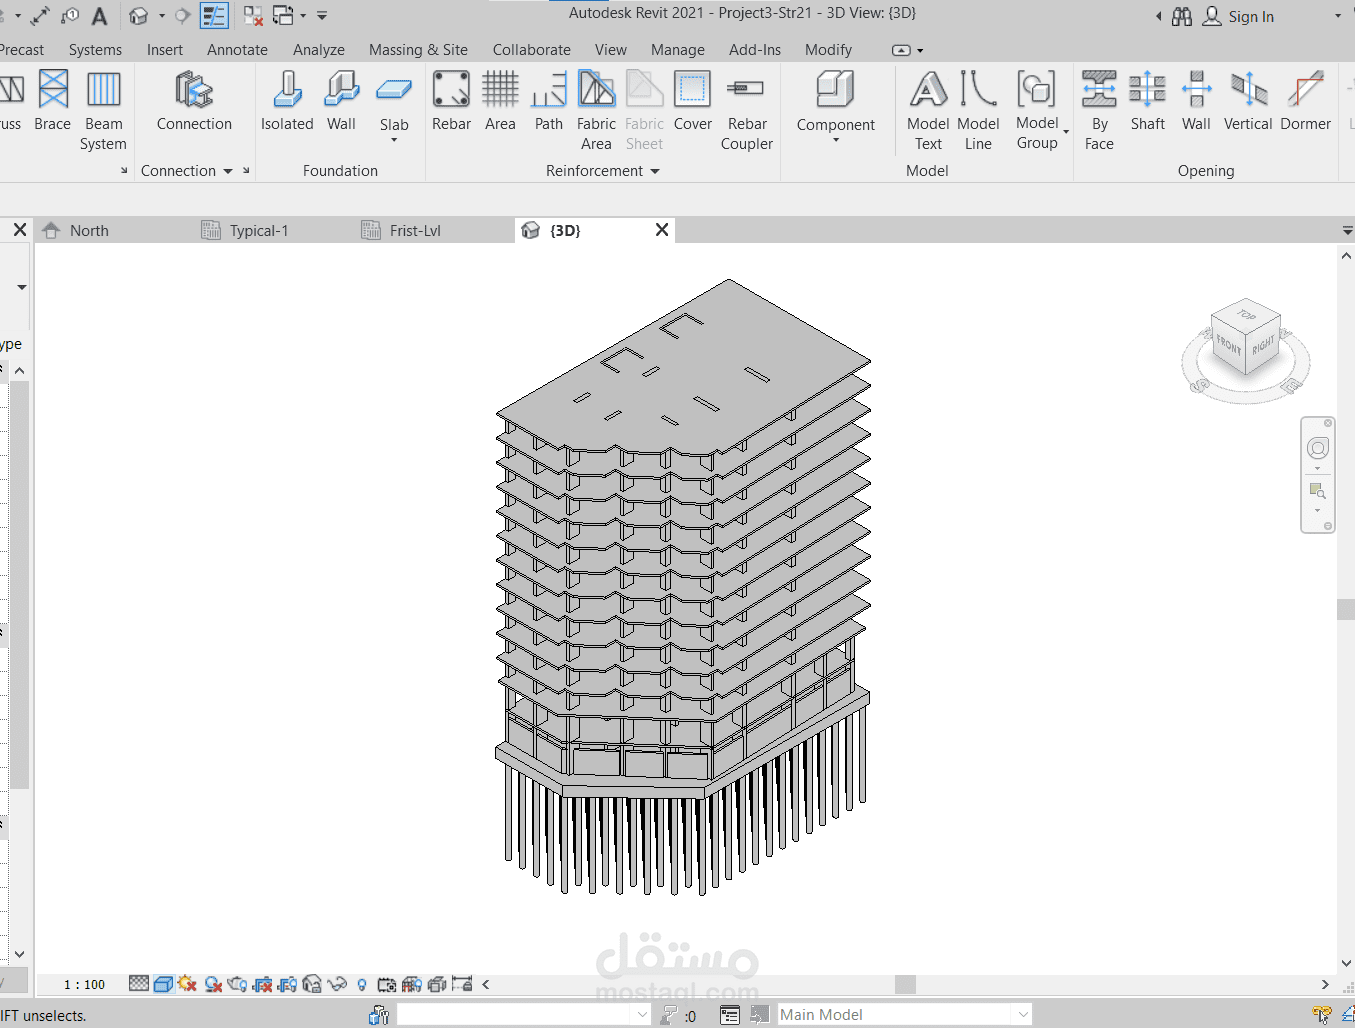This screenshot has width=1355, height=1028.
Task: Open the Systems ribbon tab
Action: (95, 50)
